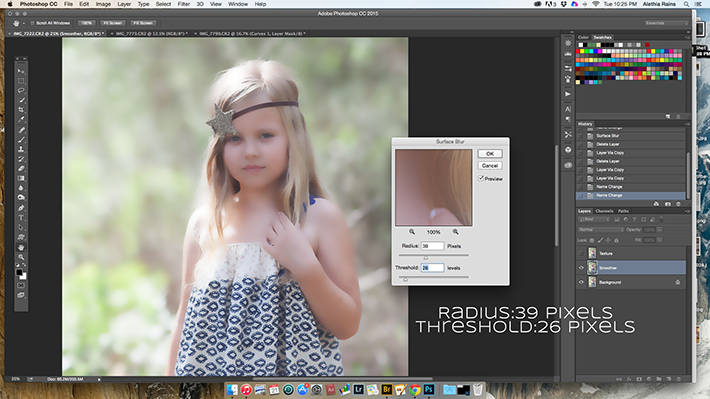The image size is (710, 399).
Task: Open Hand tool preset picker arrow
Action: pyautogui.click(x=24, y=23)
